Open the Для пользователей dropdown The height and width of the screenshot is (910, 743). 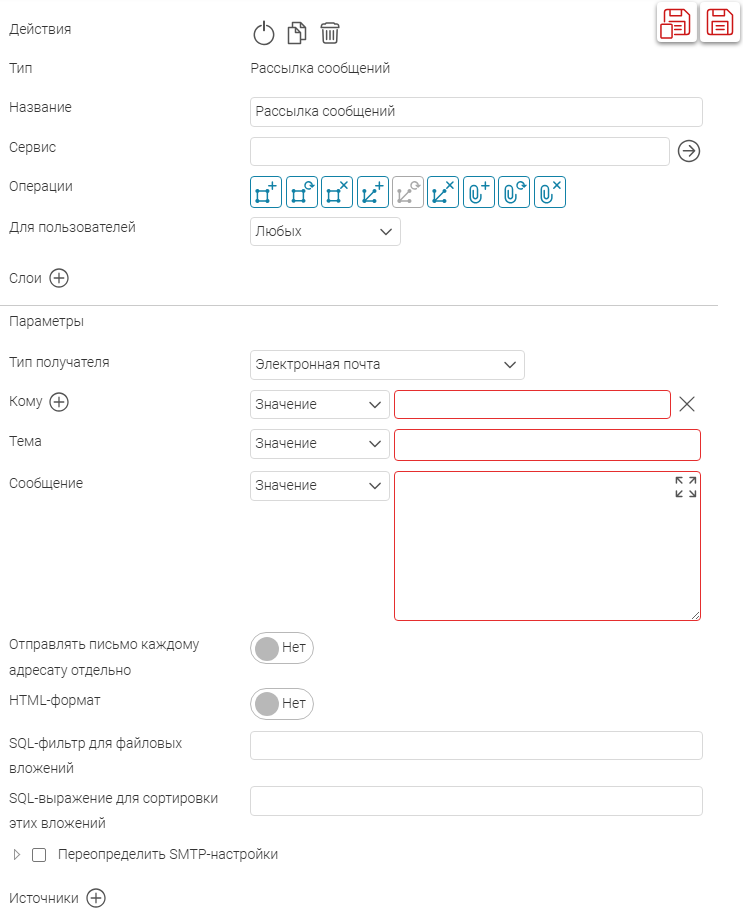pyautogui.click(x=325, y=232)
